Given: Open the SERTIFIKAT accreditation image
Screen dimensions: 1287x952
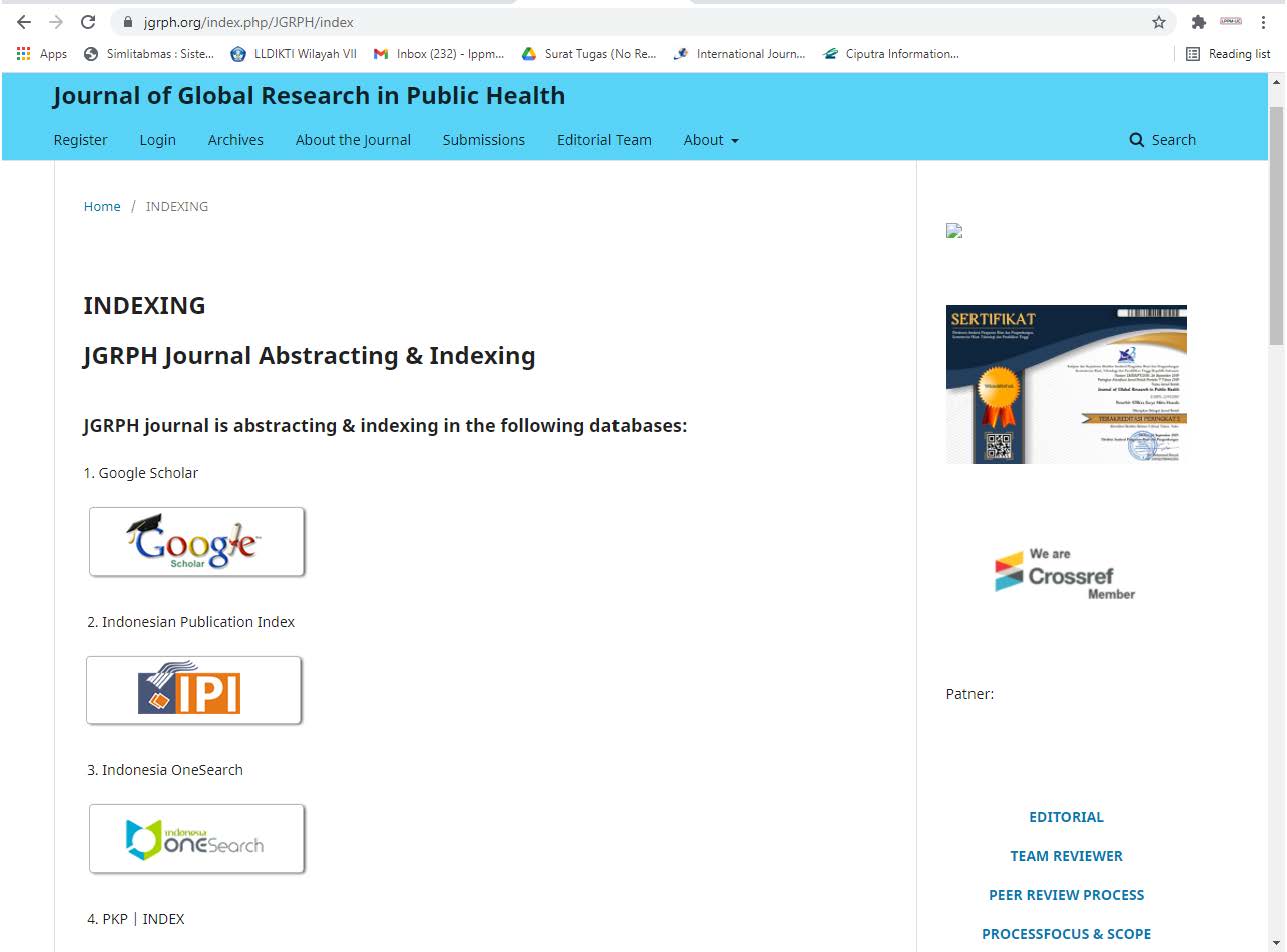Looking at the screenshot, I should point(1066,384).
